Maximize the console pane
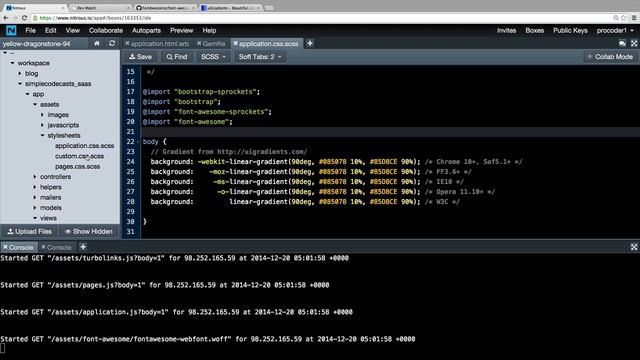Screen dimensions: 640x360 634,247
